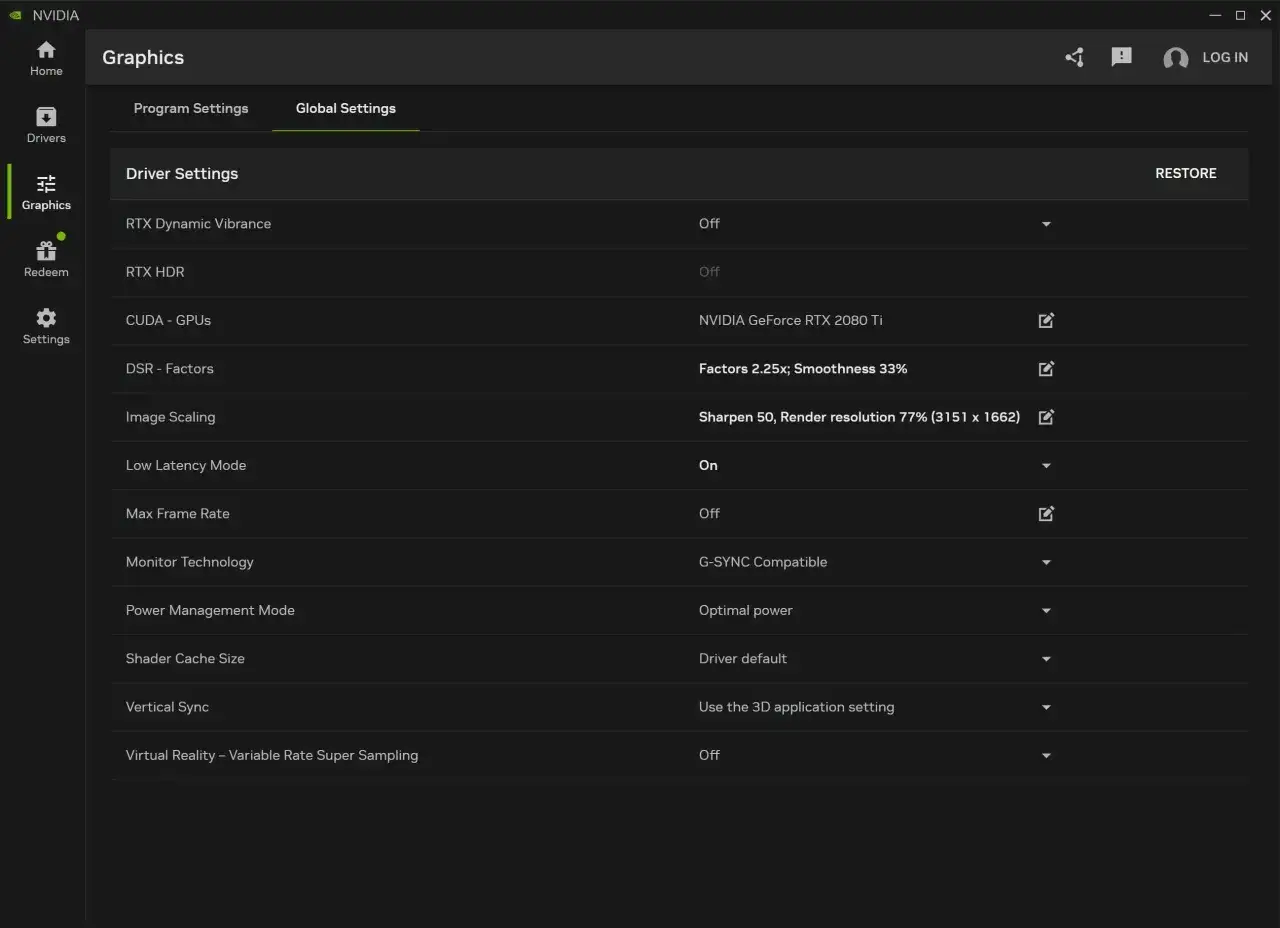Click the Vertical Sync label
The image size is (1280, 928).
(x=167, y=707)
